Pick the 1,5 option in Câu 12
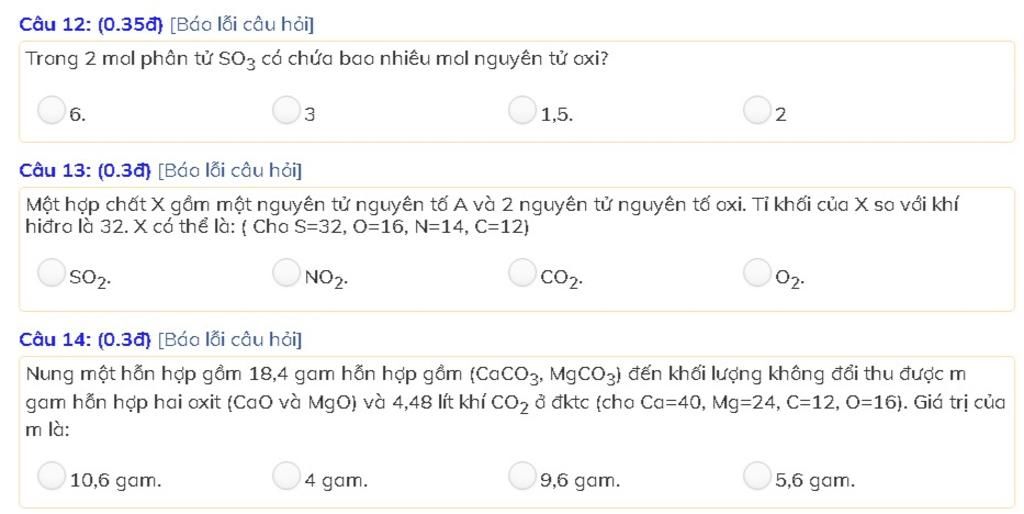 point(522,110)
